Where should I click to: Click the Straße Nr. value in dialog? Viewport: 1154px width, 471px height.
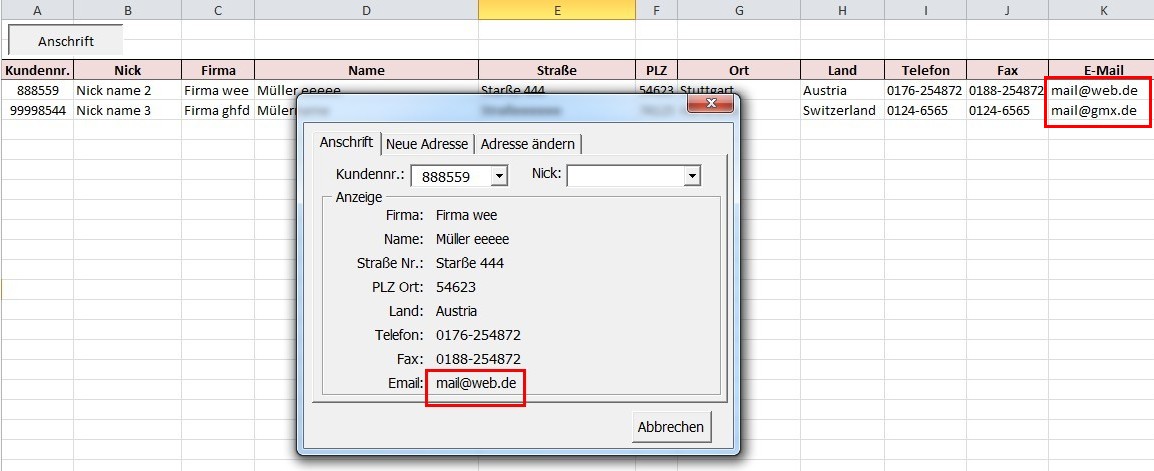[470, 263]
